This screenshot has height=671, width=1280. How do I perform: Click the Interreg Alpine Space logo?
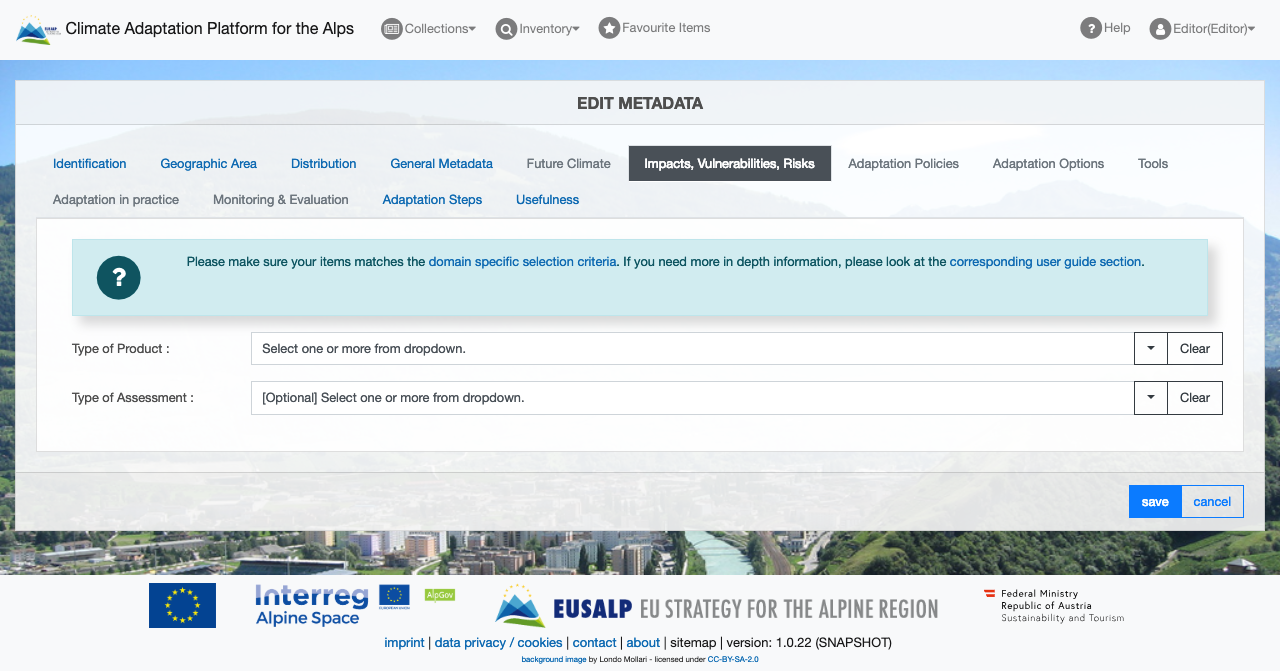pyautogui.click(x=311, y=605)
